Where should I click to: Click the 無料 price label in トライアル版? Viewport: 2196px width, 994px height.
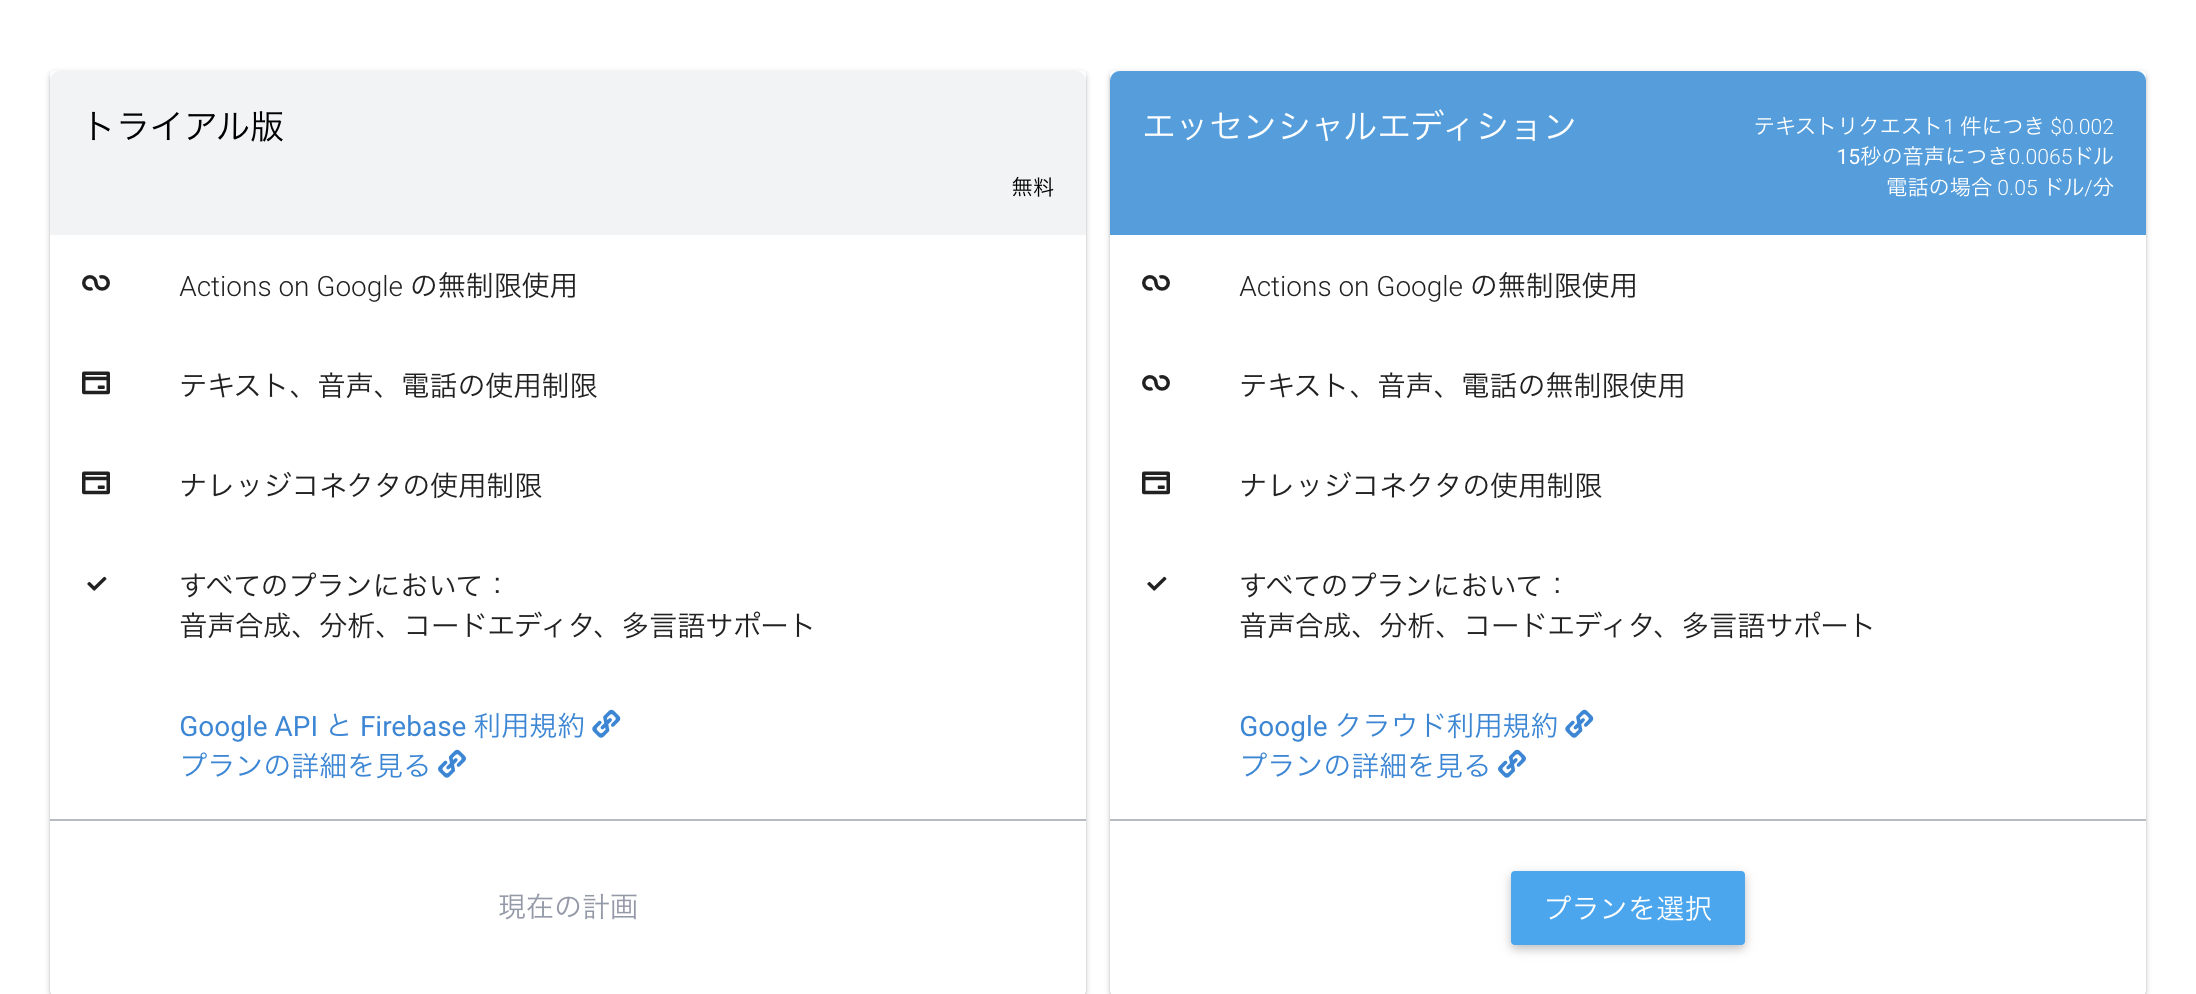[1031, 186]
